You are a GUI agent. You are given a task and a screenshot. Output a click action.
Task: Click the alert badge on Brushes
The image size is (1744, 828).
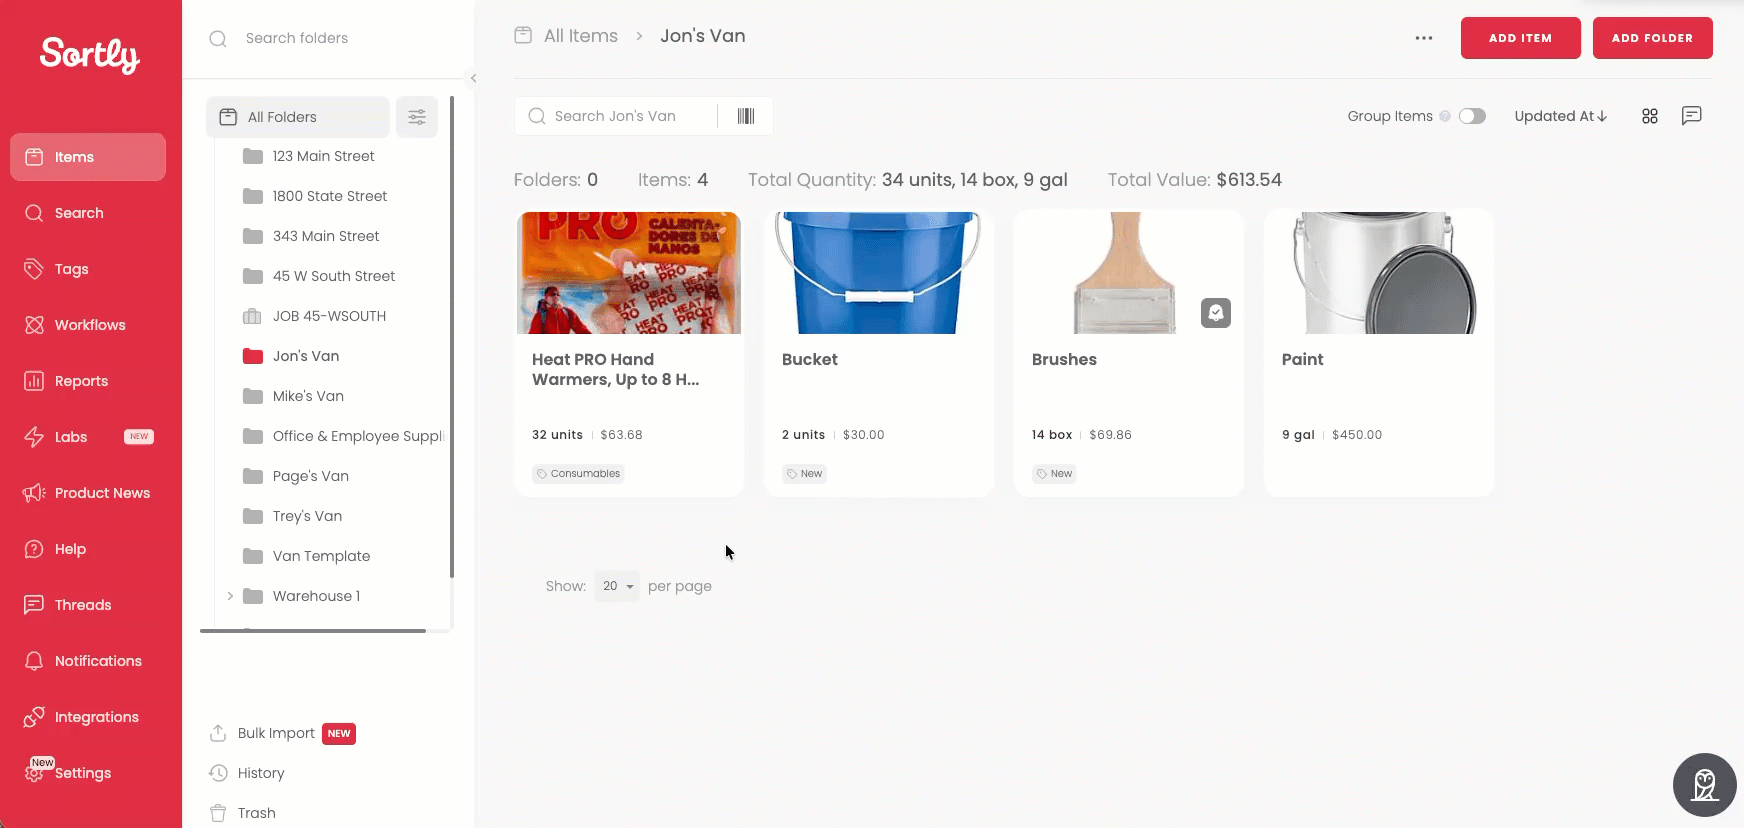[x=1216, y=313]
